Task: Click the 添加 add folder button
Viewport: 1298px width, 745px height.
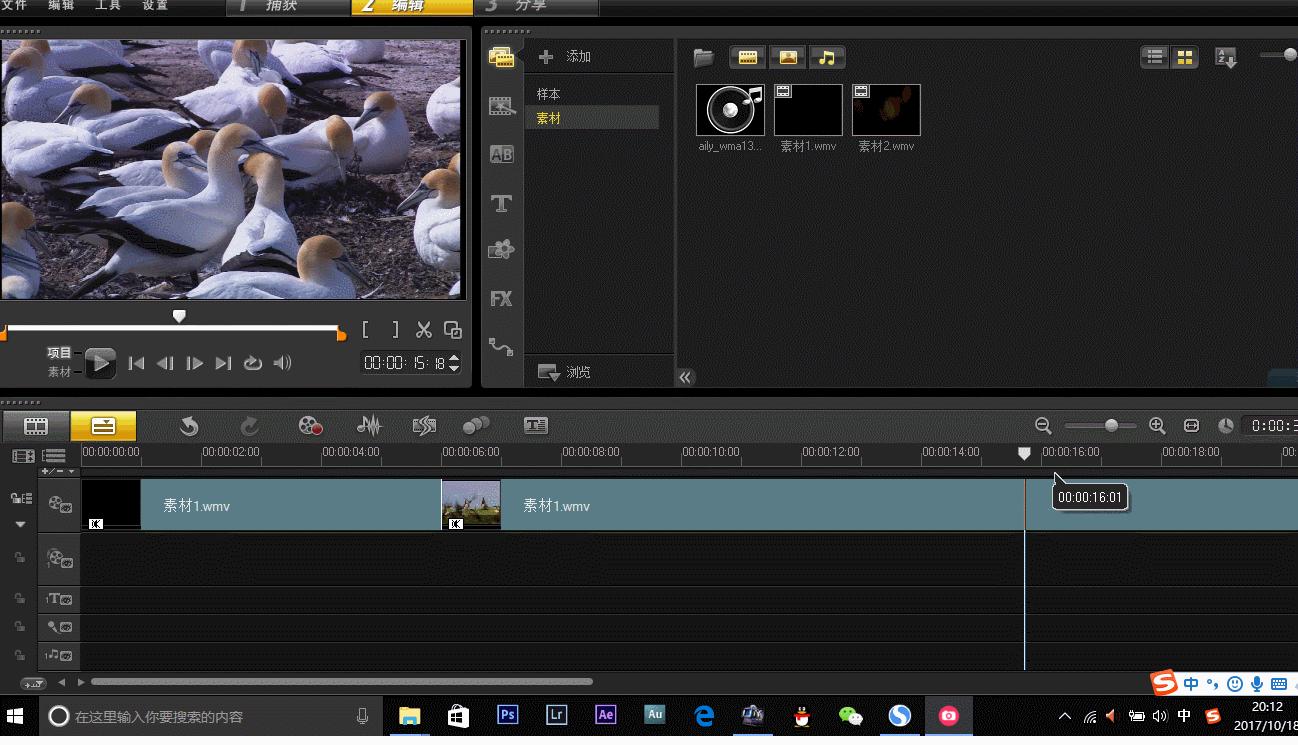Action: [x=565, y=57]
